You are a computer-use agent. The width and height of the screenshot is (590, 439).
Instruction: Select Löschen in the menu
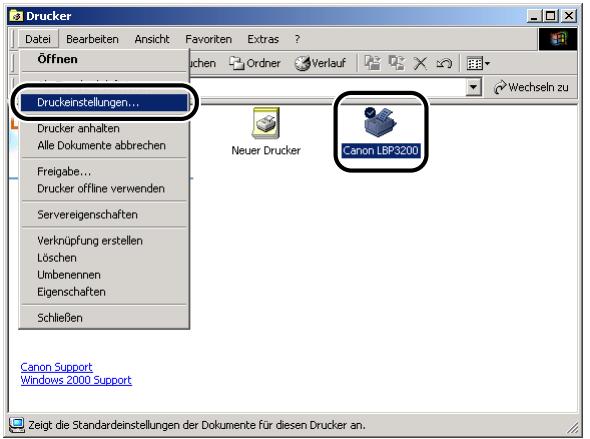[104, 258]
